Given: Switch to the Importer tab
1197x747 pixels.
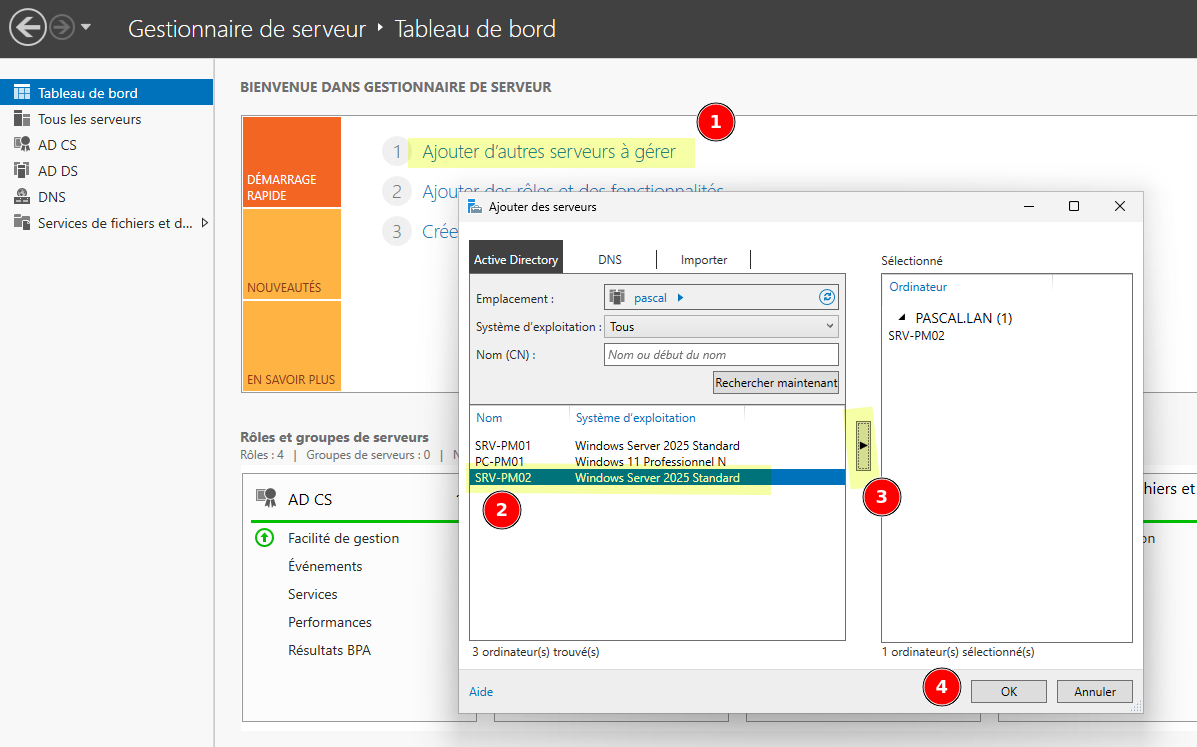Looking at the screenshot, I should click(704, 260).
